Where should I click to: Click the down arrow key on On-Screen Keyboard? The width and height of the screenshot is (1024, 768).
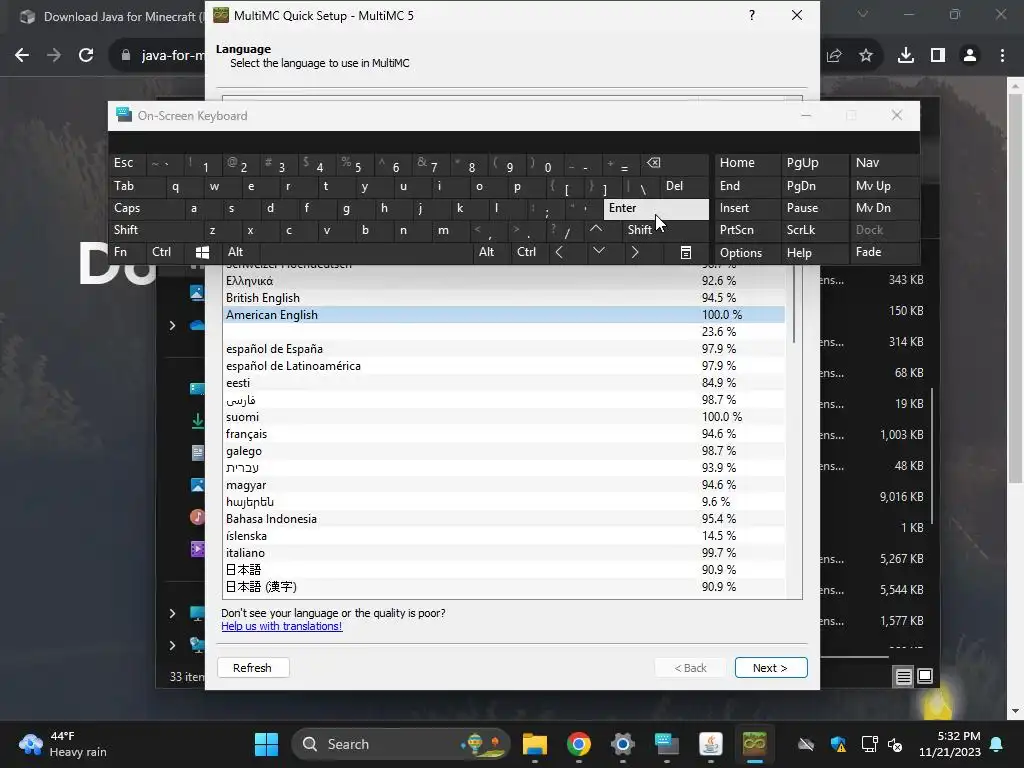click(598, 252)
